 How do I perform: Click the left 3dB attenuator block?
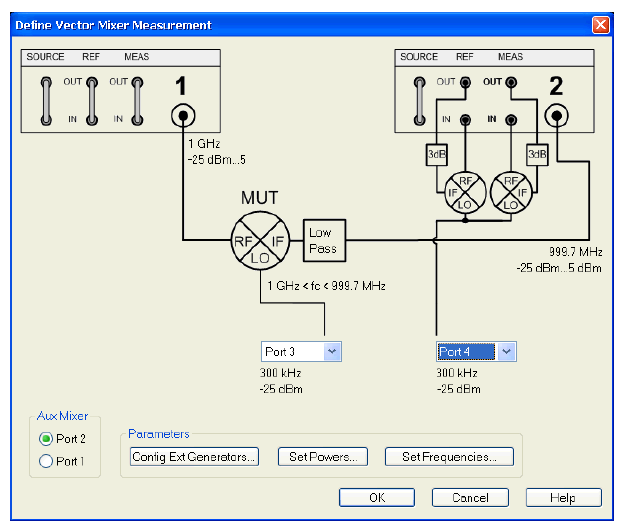(436, 154)
